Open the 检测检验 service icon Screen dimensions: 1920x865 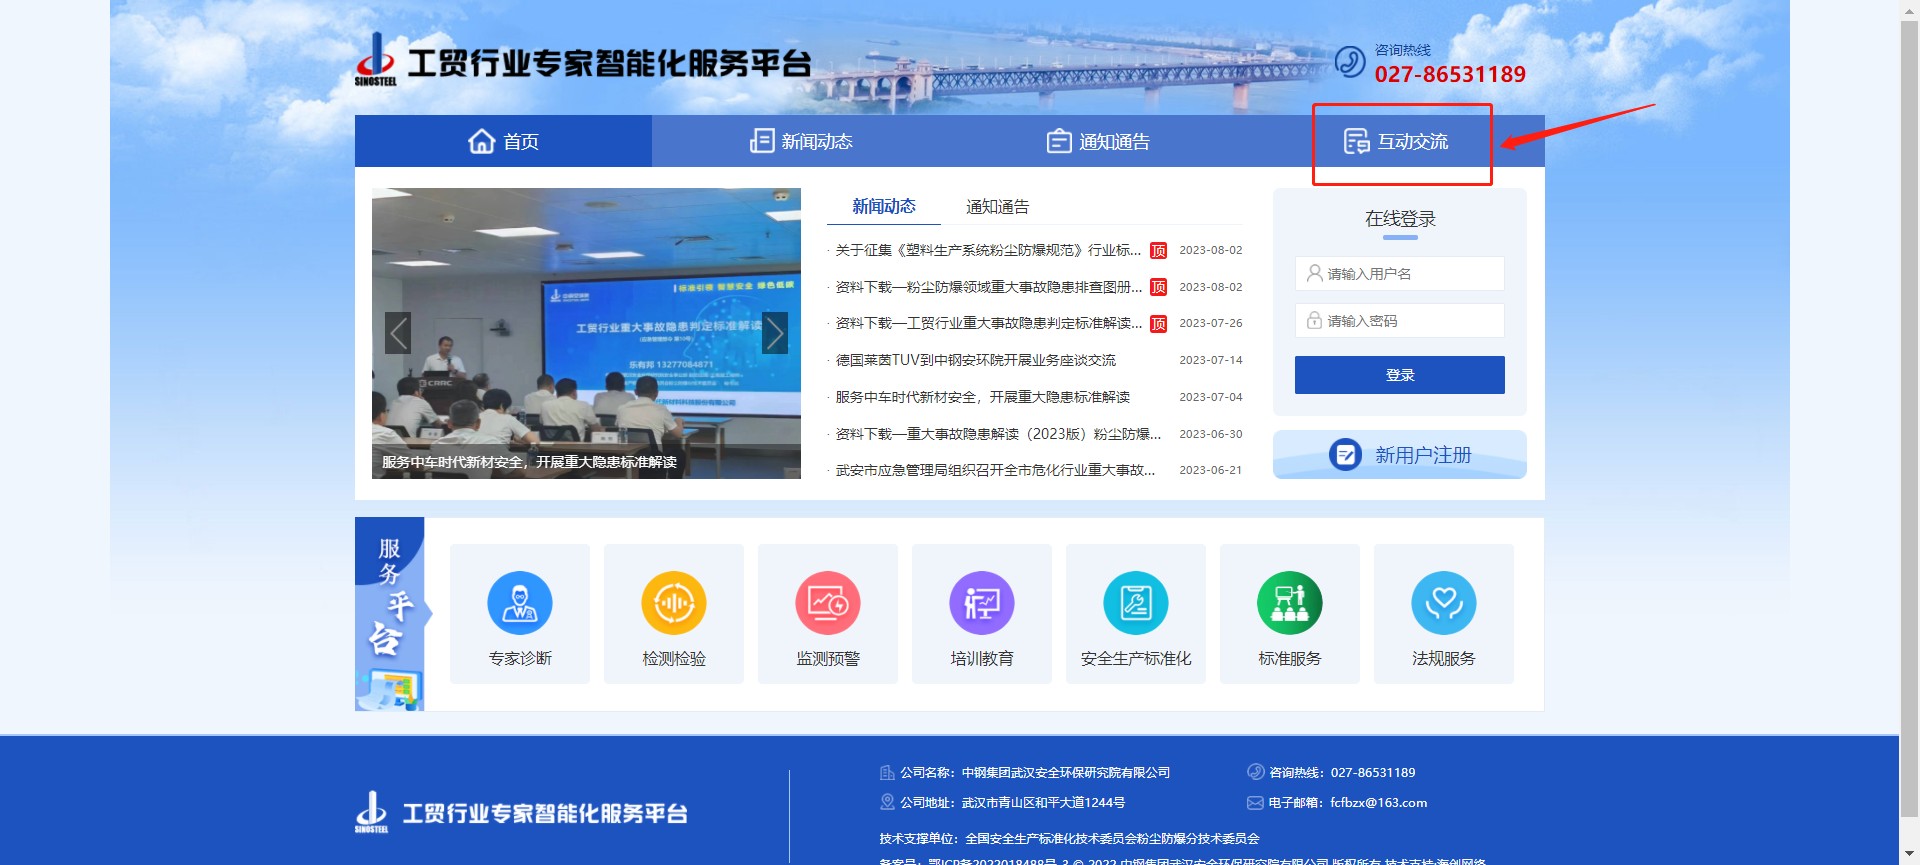(674, 603)
